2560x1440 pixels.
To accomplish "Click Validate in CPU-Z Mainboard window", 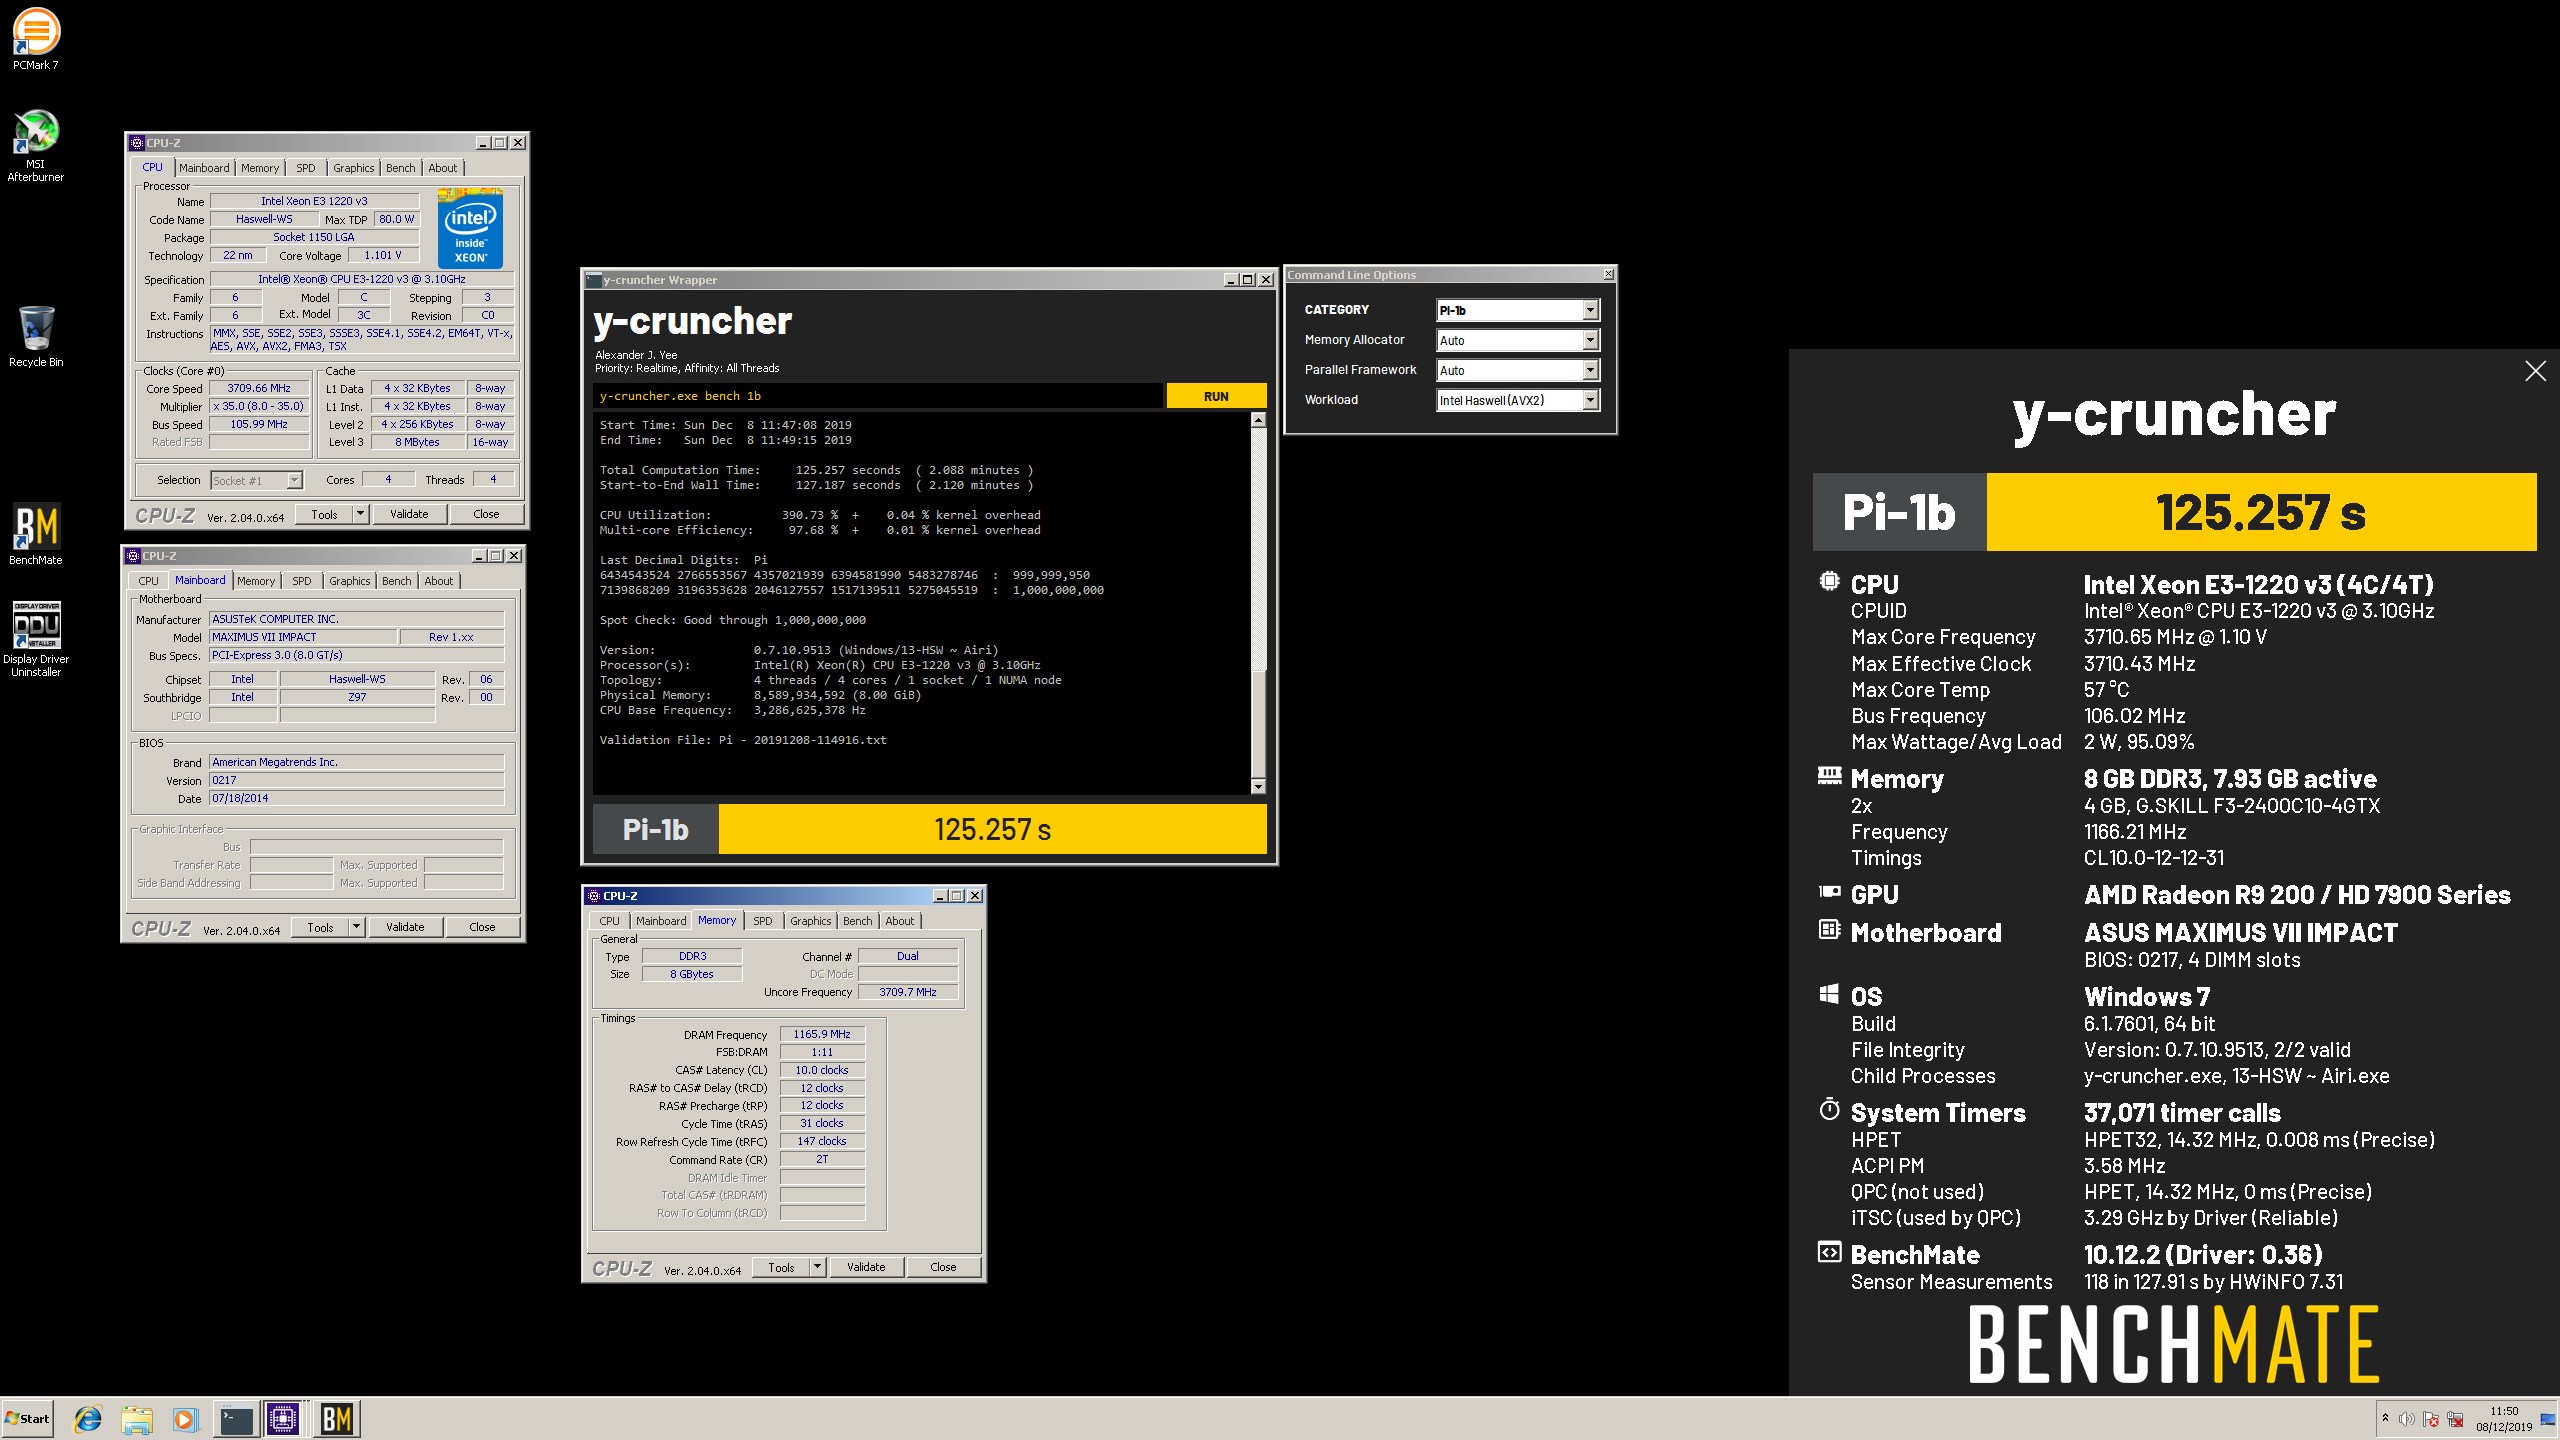I will pos(405,927).
